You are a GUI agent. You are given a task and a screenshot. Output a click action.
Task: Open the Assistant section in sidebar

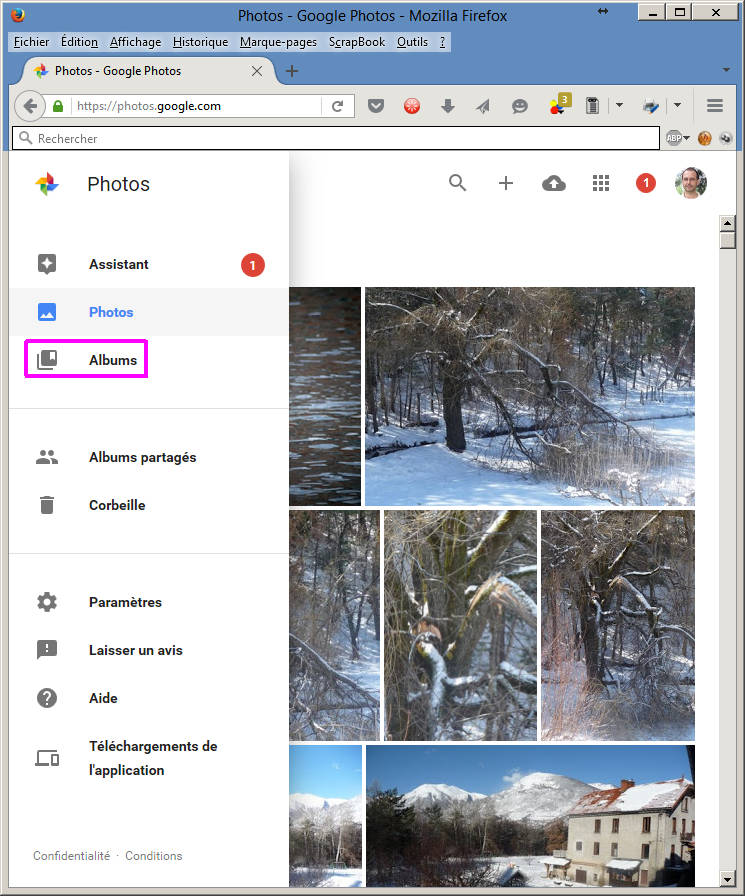click(x=149, y=264)
